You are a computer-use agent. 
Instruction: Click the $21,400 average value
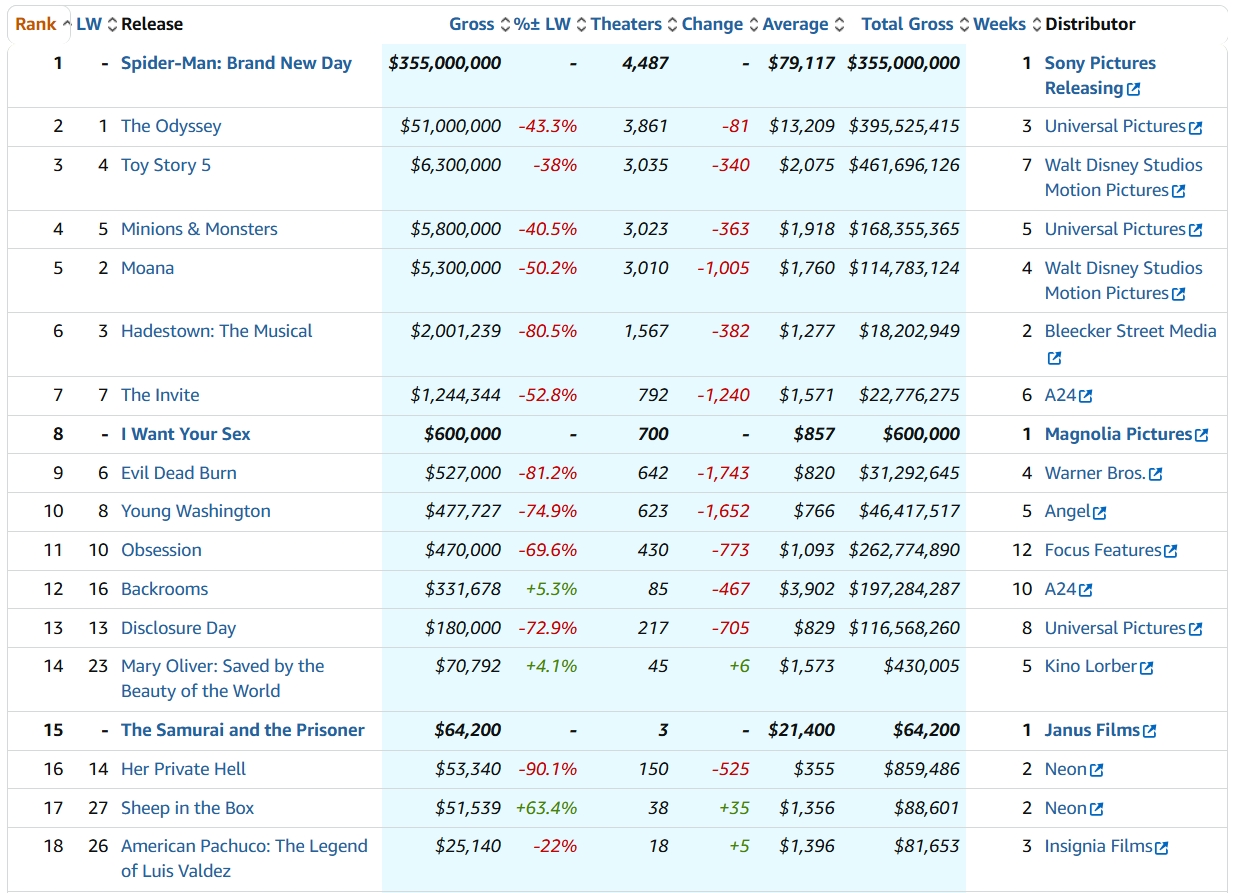point(801,730)
